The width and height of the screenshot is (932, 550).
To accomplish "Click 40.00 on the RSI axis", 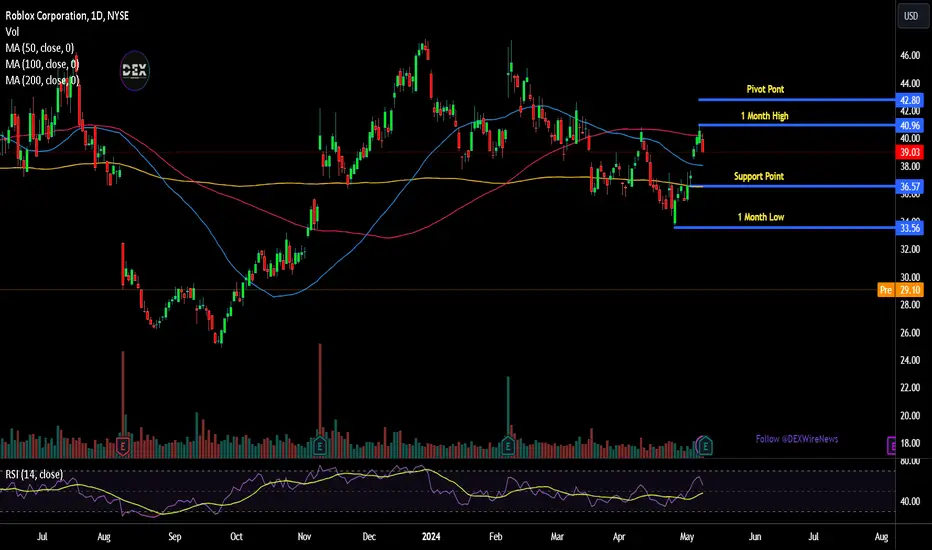I will coord(910,501).
